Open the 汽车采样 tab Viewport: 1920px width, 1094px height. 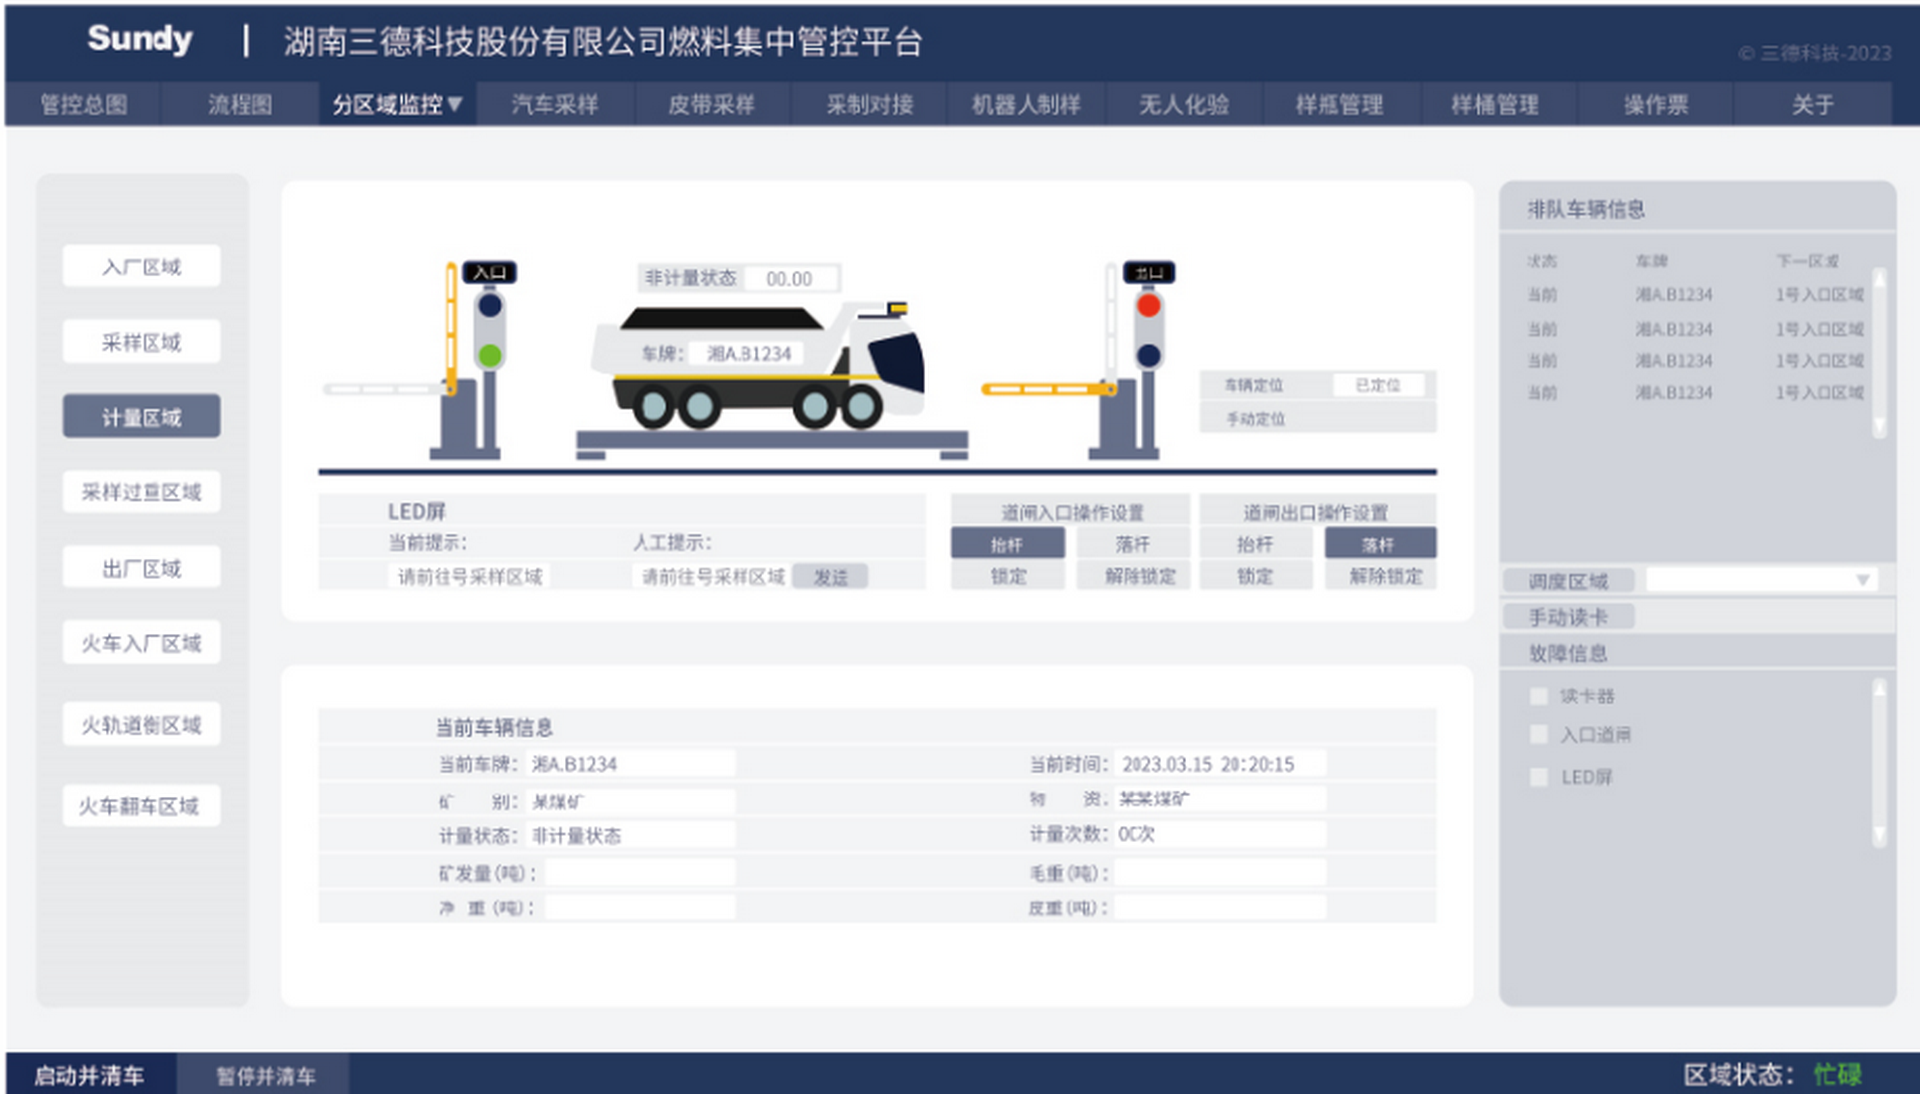(555, 104)
